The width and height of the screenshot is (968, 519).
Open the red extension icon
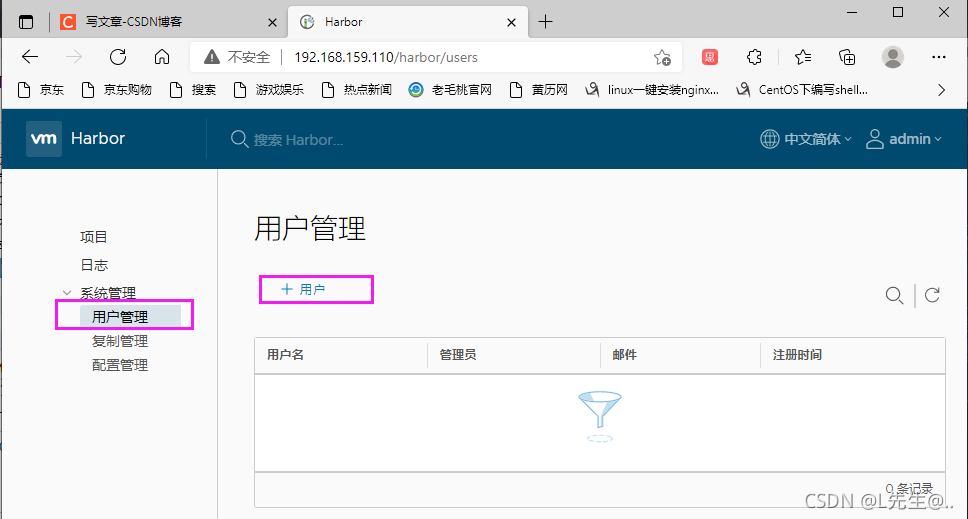tap(710, 57)
